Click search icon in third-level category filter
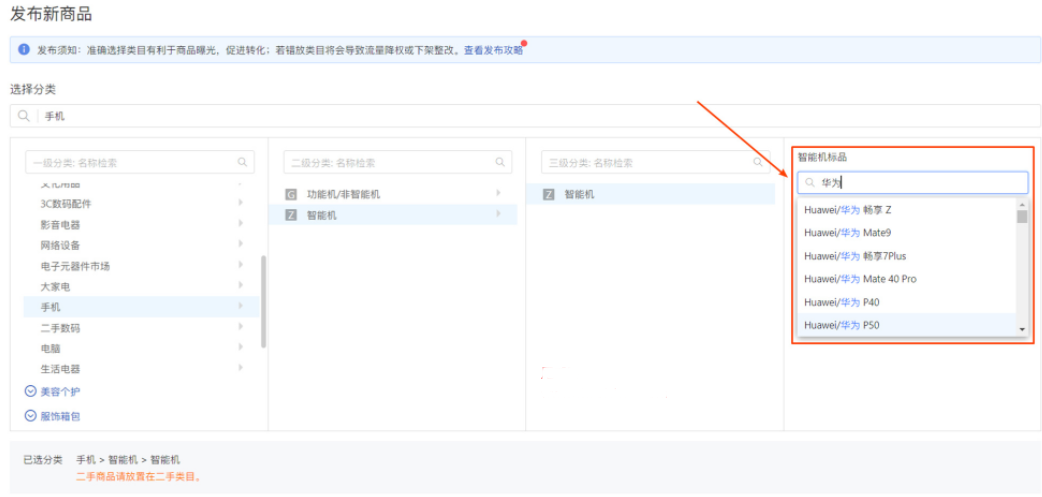 tap(758, 162)
